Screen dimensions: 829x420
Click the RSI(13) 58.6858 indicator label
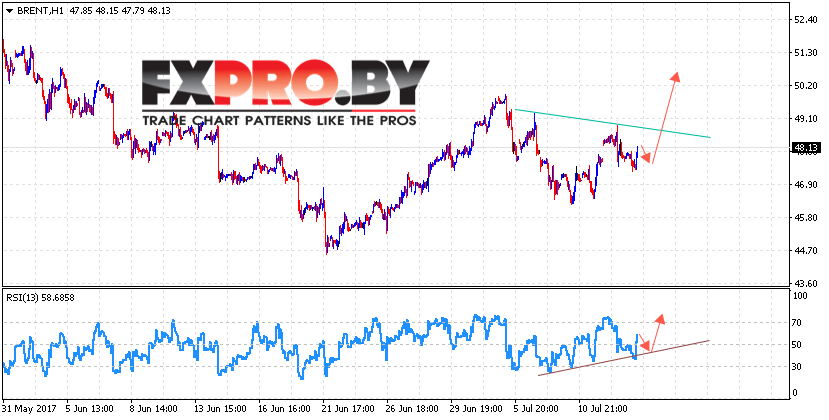[x=40, y=298]
